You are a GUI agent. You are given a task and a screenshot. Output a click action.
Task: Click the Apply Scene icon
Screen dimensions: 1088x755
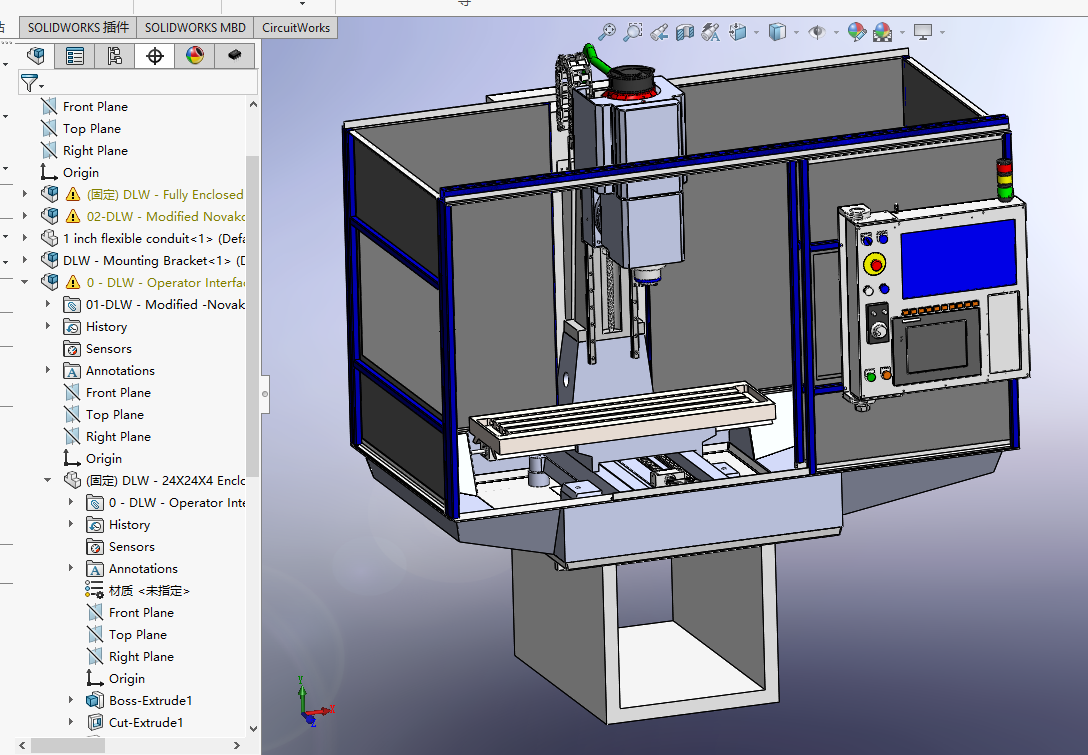point(883,32)
